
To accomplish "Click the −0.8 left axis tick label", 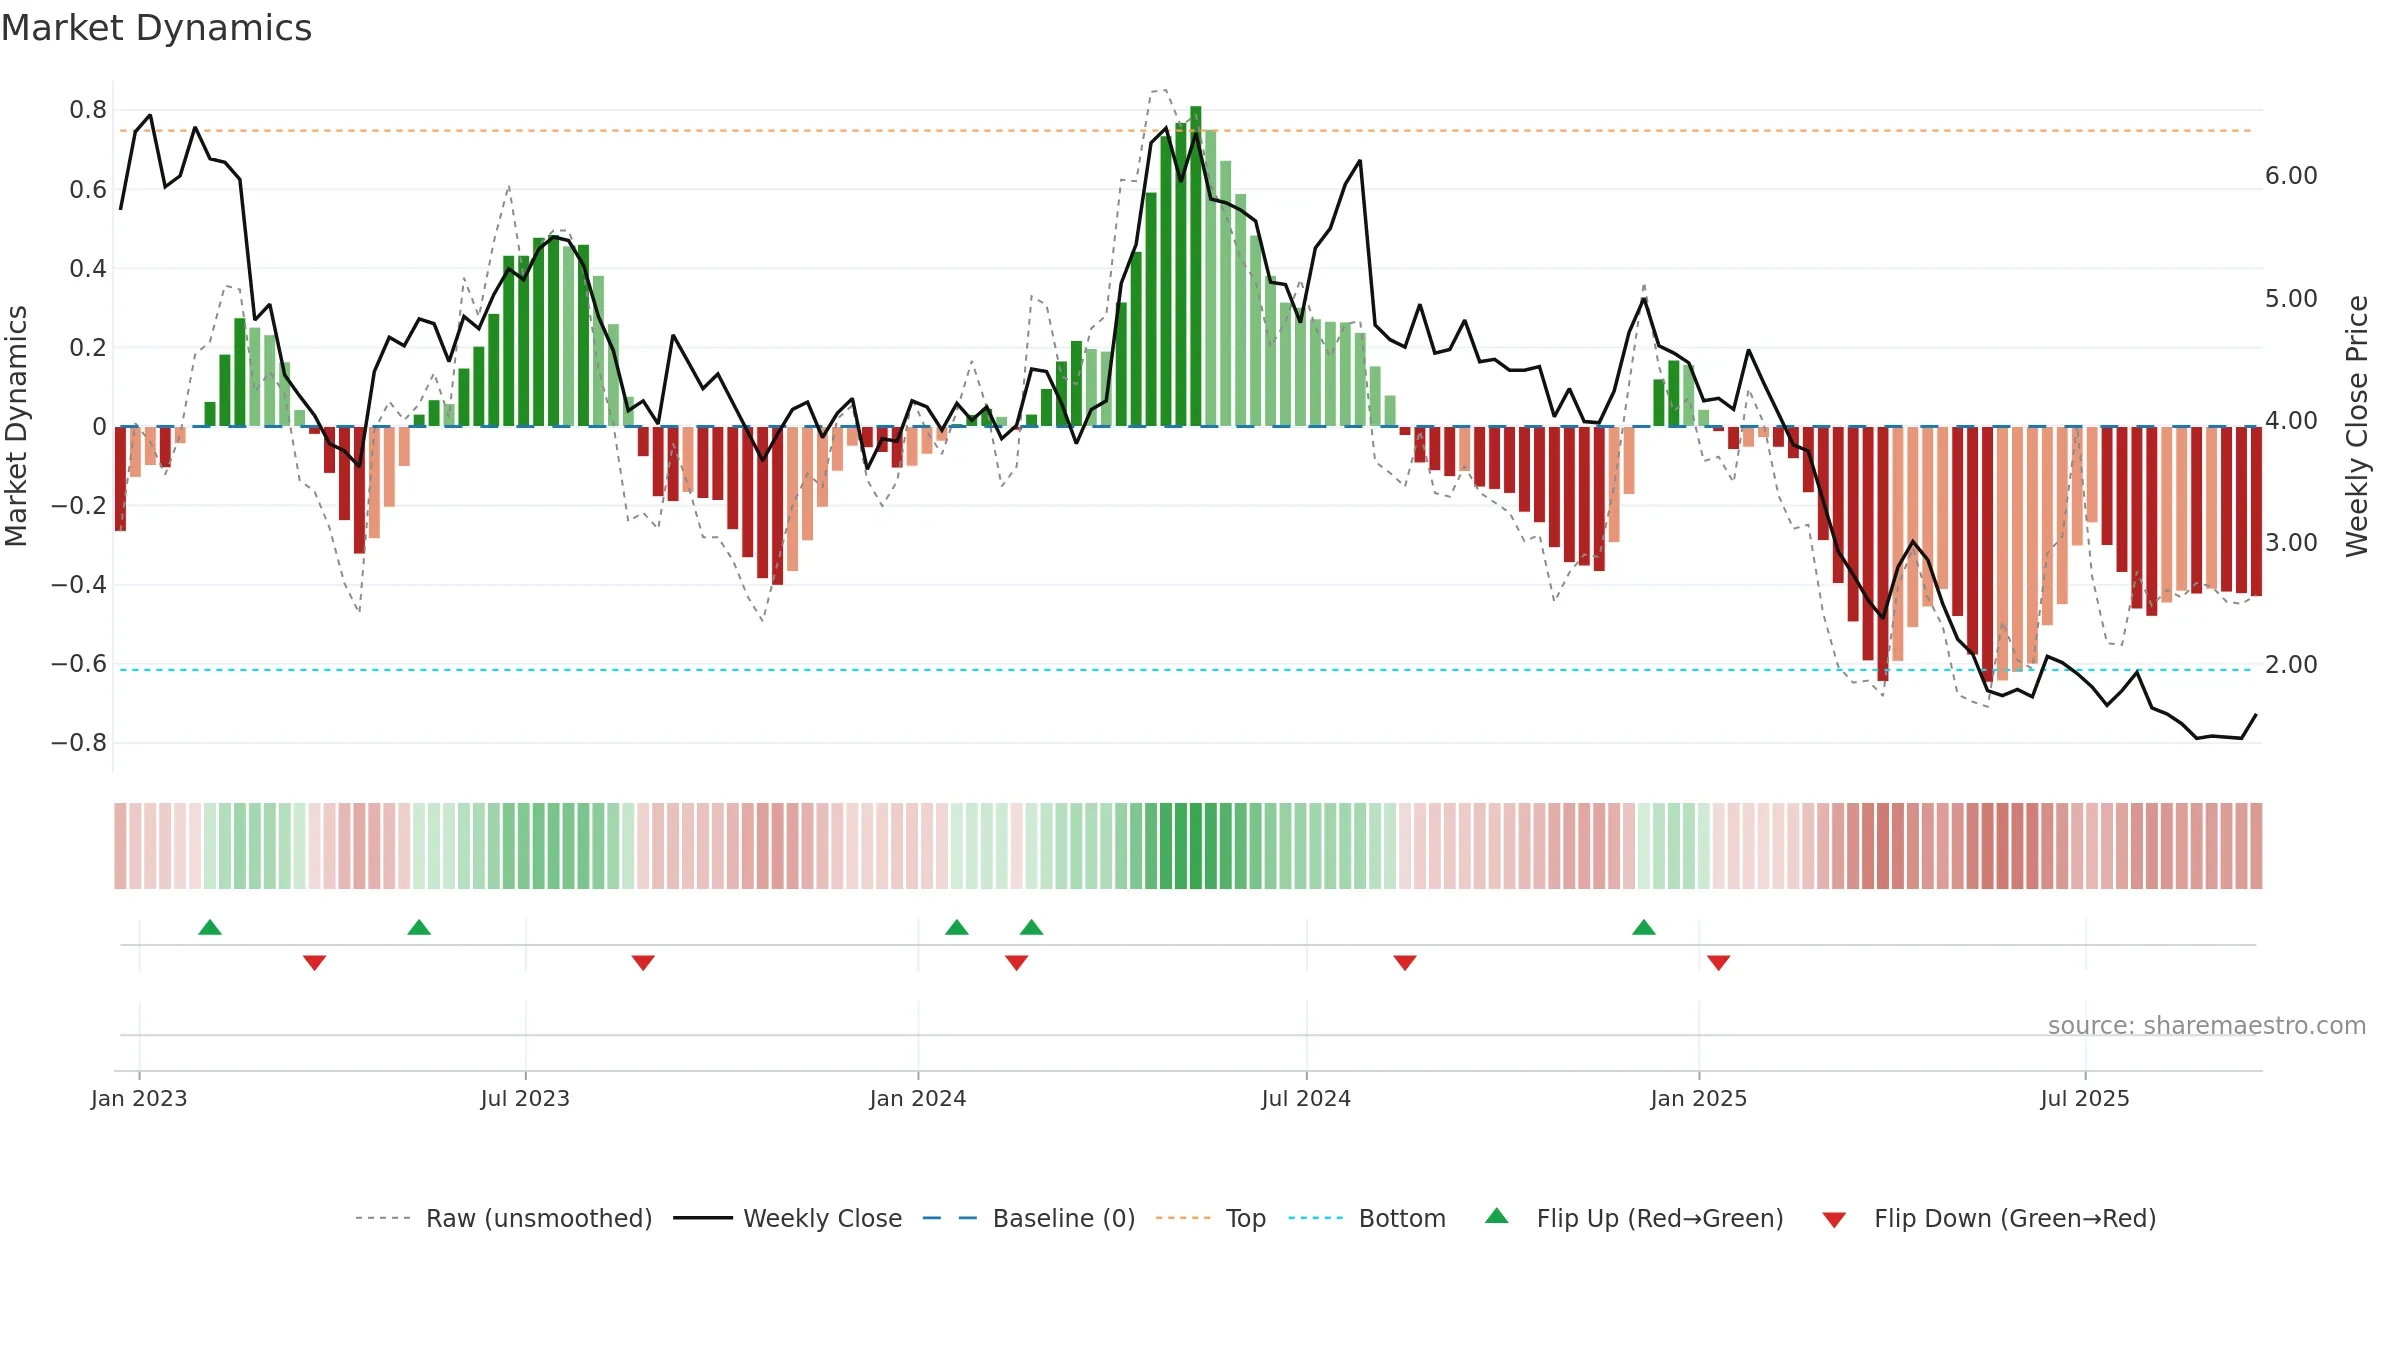I will [x=79, y=743].
